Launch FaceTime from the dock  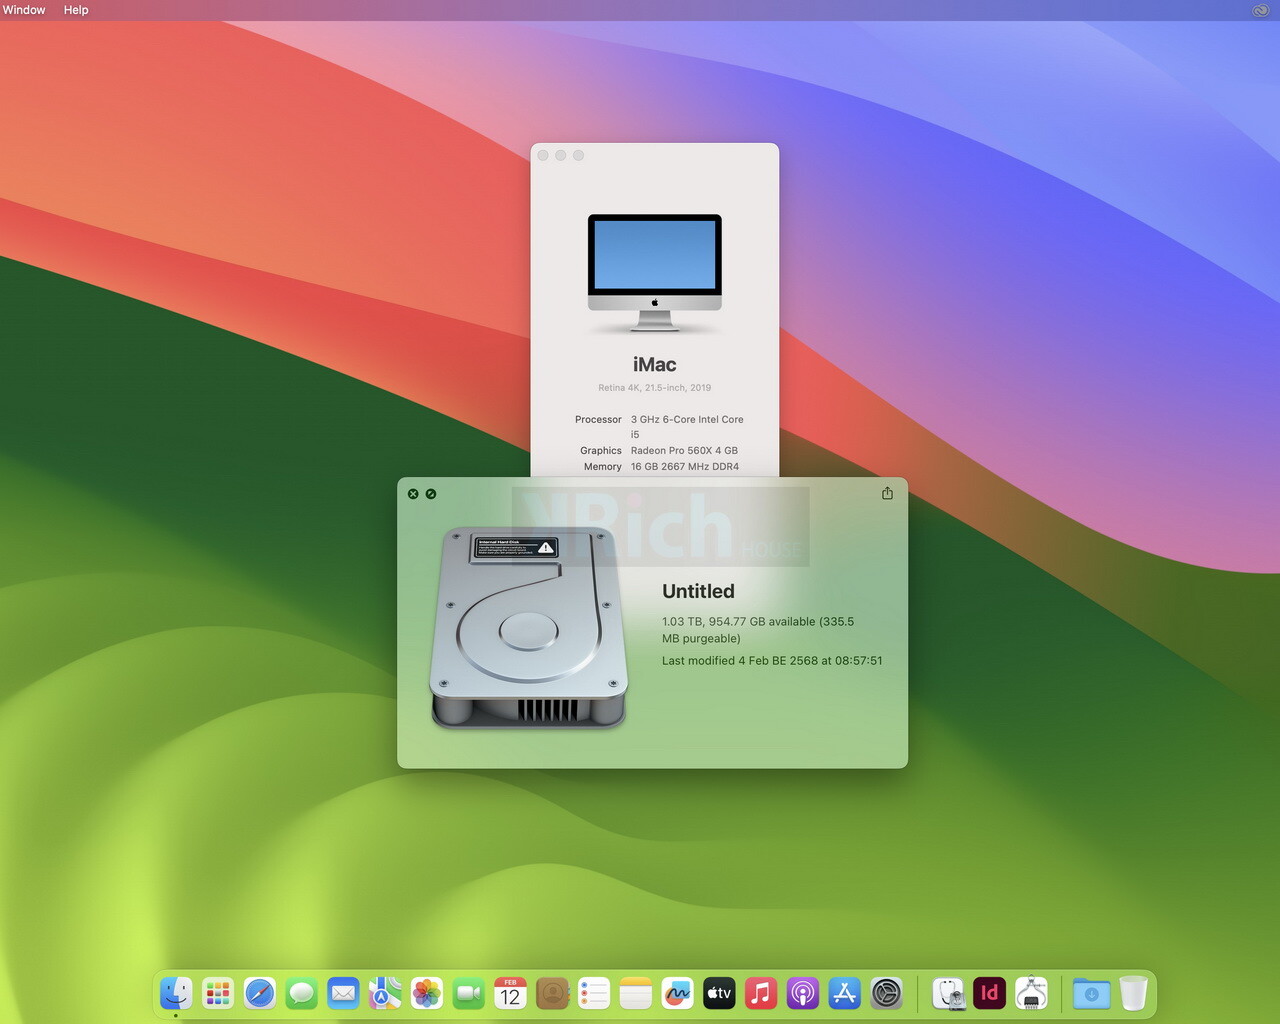coord(468,993)
